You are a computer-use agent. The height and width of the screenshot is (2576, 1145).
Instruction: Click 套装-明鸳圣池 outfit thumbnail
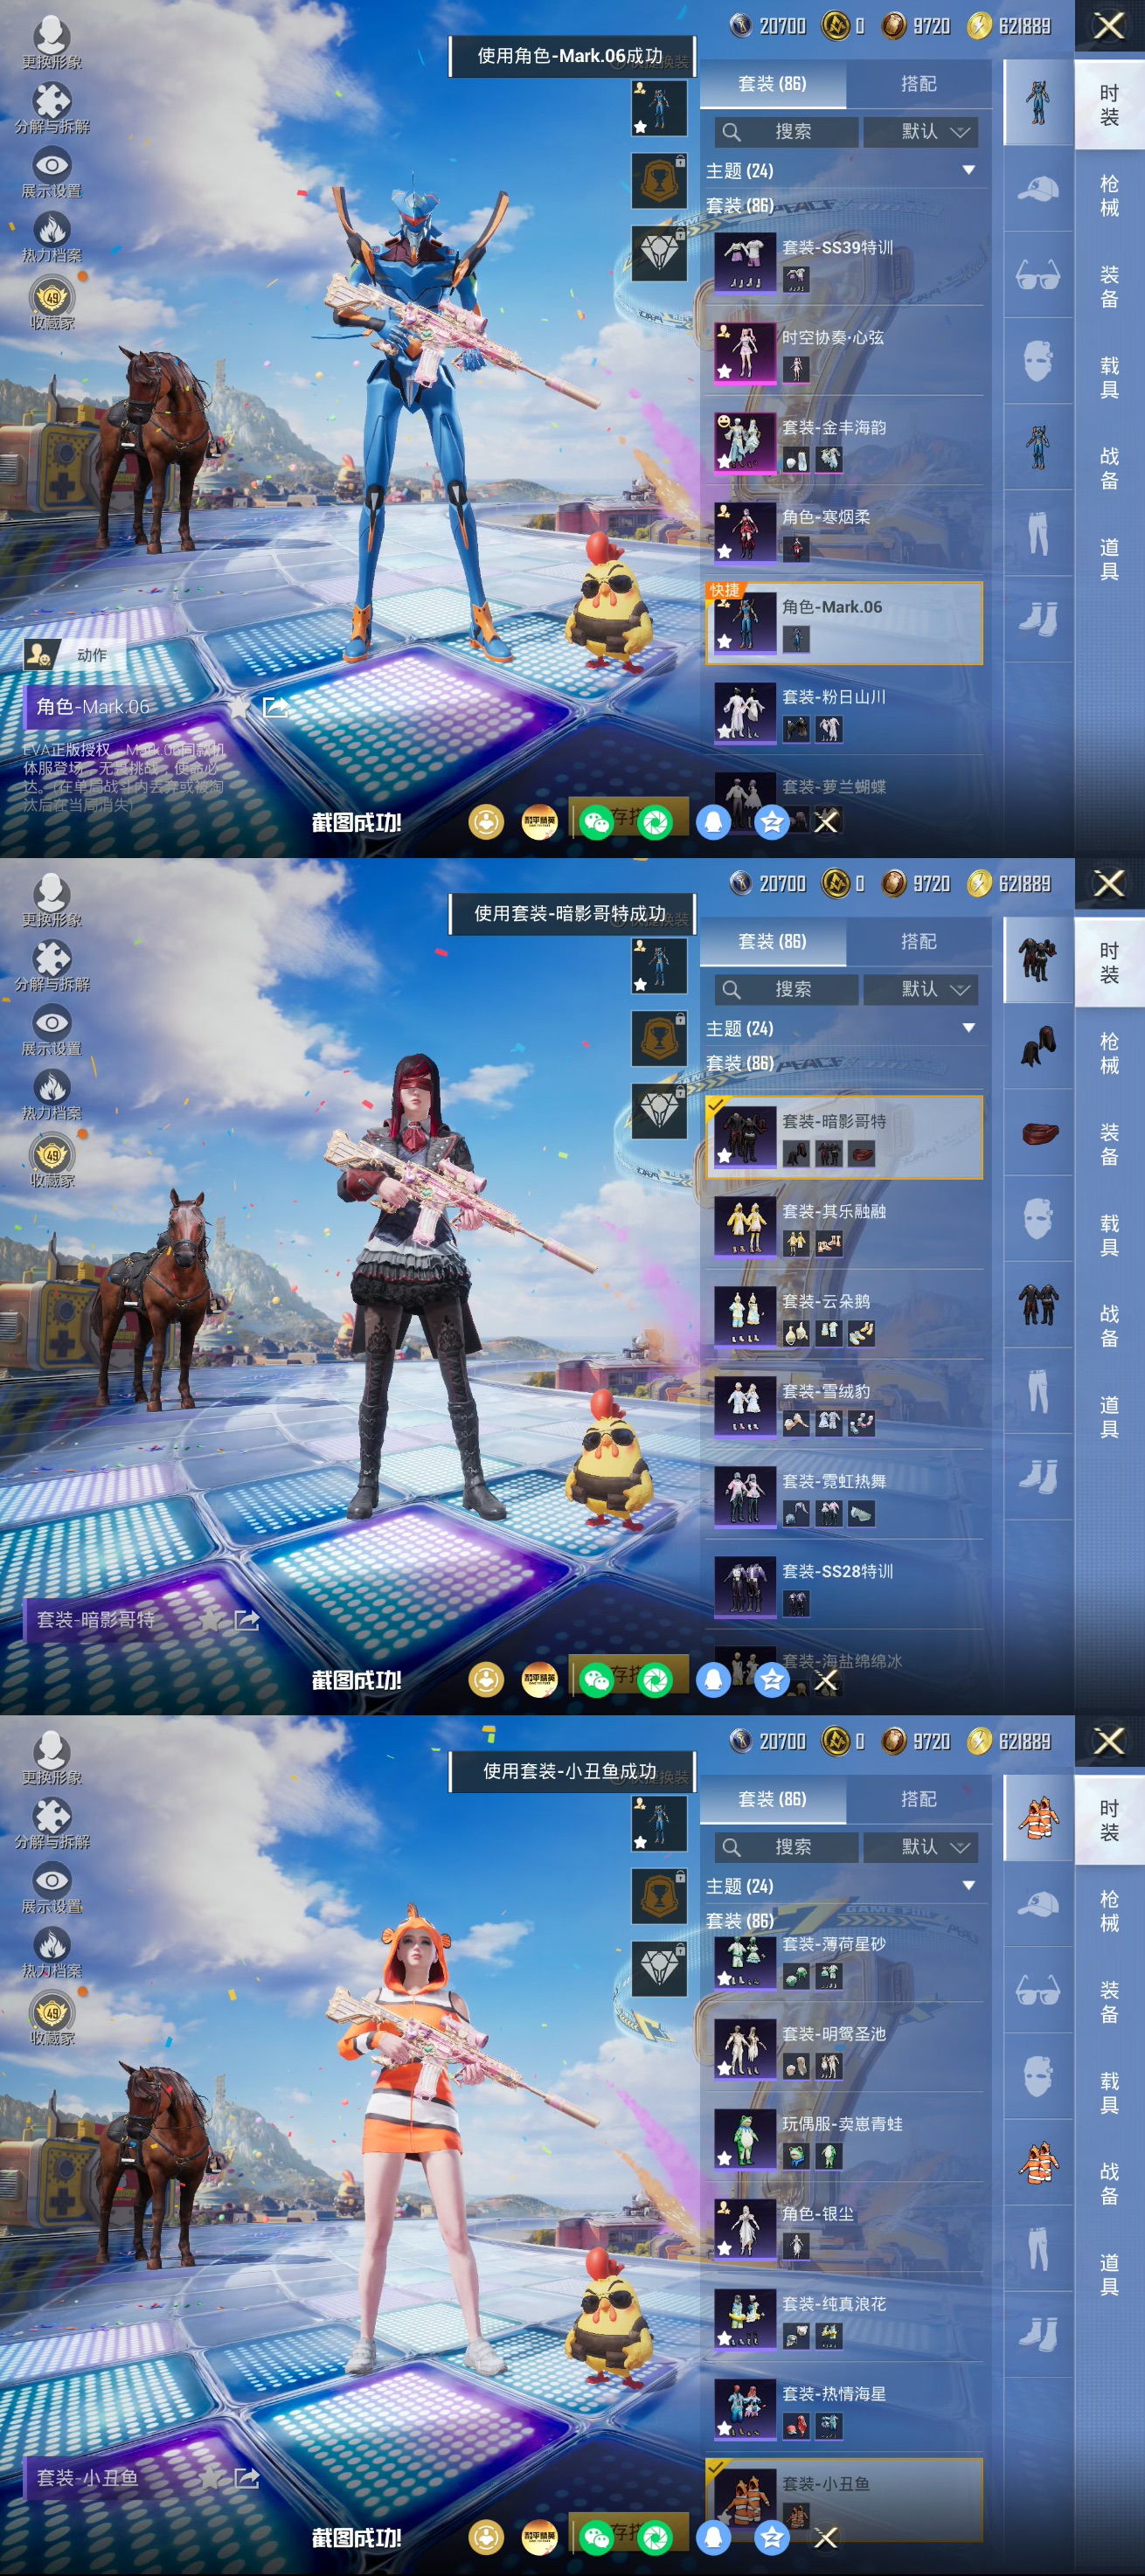point(744,2050)
